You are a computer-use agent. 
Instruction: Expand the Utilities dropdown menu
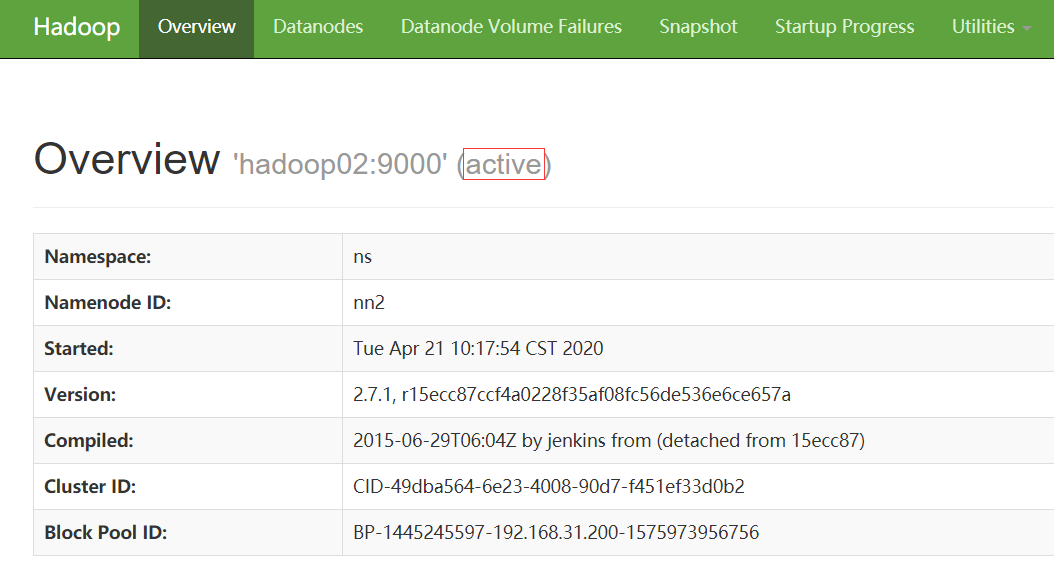(983, 28)
